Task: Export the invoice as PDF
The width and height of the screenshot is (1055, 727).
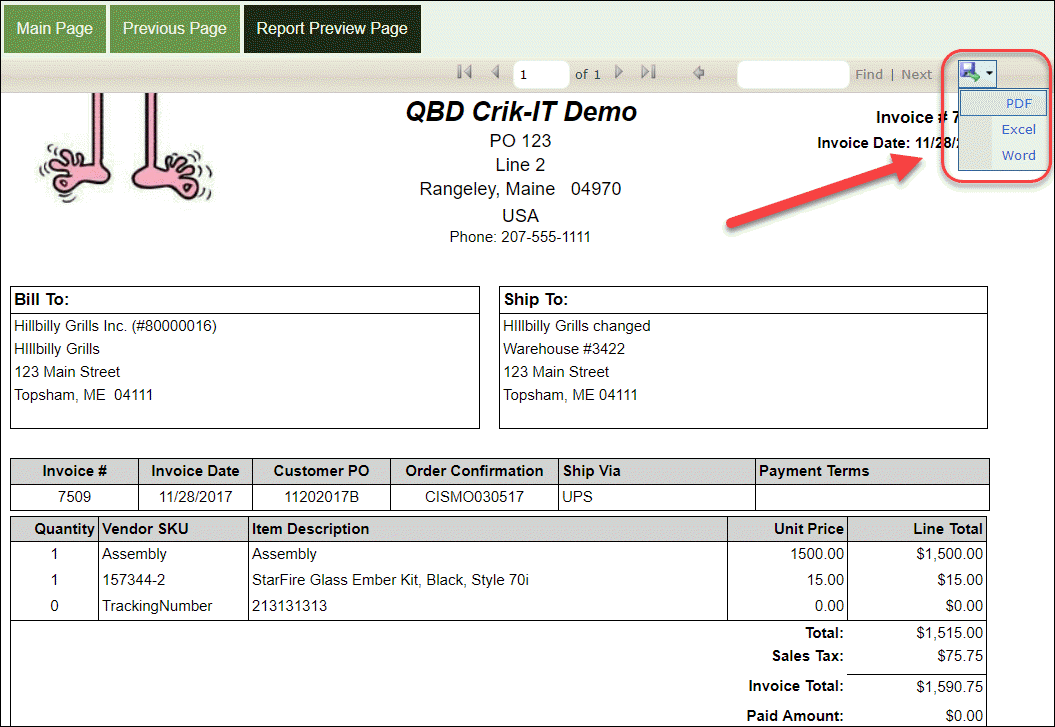Action: [1018, 103]
